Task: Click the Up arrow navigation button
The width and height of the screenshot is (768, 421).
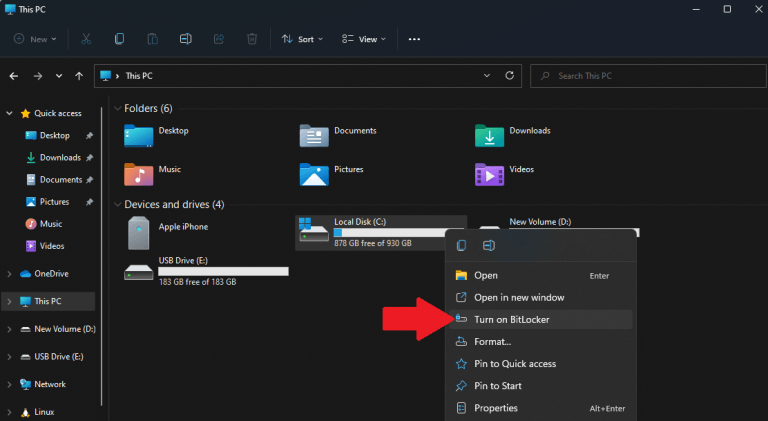Action: coord(79,76)
